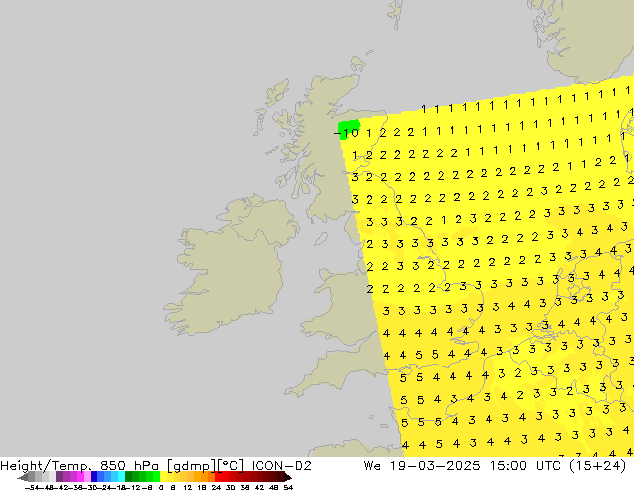The width and height of the screenshot is (634, 490).
Task: Click the dark brown right arrow of legend
Action: [x=288, y=477]
